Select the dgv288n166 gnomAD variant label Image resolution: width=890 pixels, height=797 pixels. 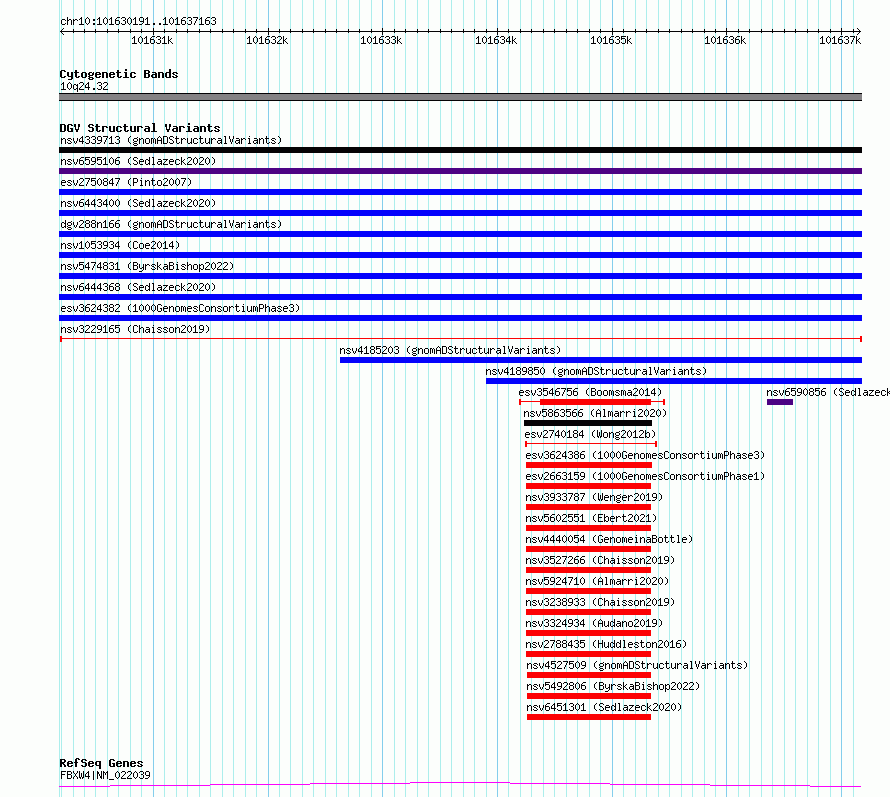coord(171,224)
